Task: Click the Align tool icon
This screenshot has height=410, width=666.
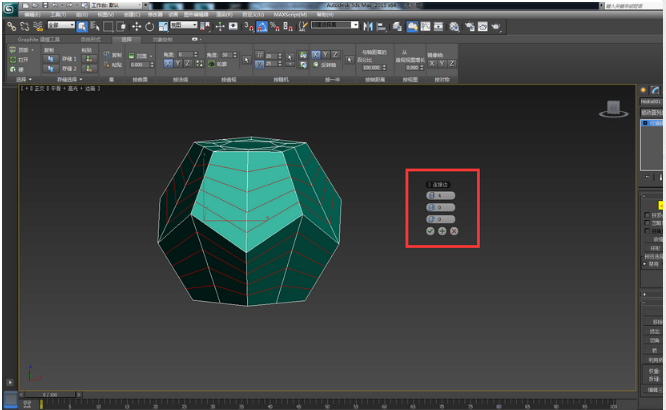Action: 381,27
